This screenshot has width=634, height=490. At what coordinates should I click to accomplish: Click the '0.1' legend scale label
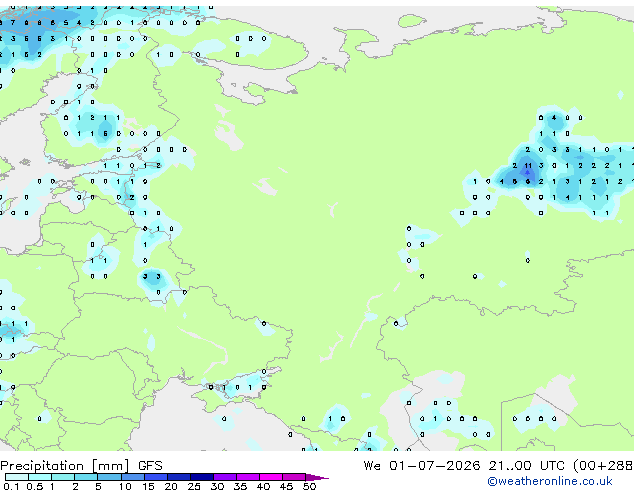coord(11,486)
